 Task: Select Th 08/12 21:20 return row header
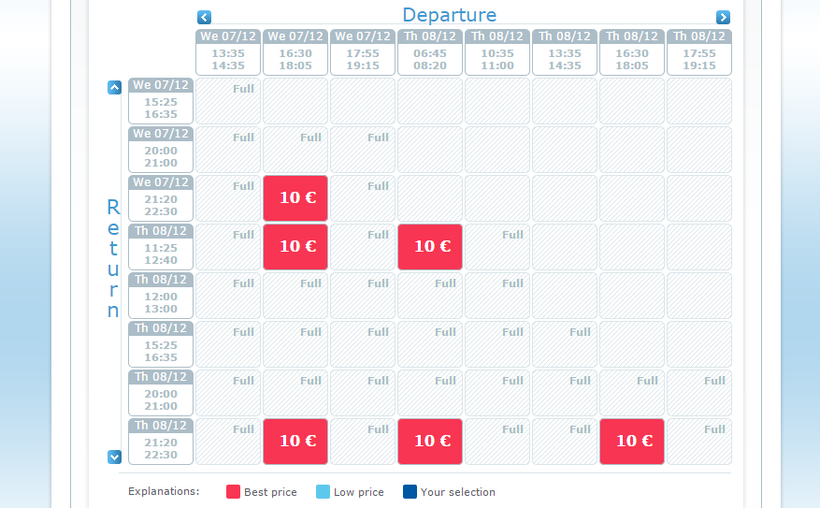tap(161, 441)
